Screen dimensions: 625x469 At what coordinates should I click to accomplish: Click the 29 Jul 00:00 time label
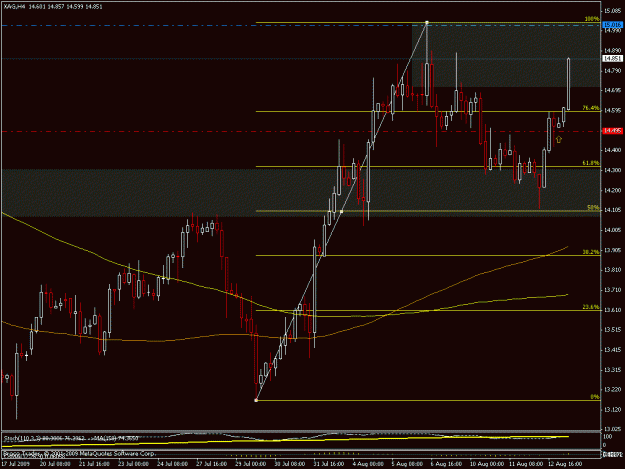pos(250,464)
